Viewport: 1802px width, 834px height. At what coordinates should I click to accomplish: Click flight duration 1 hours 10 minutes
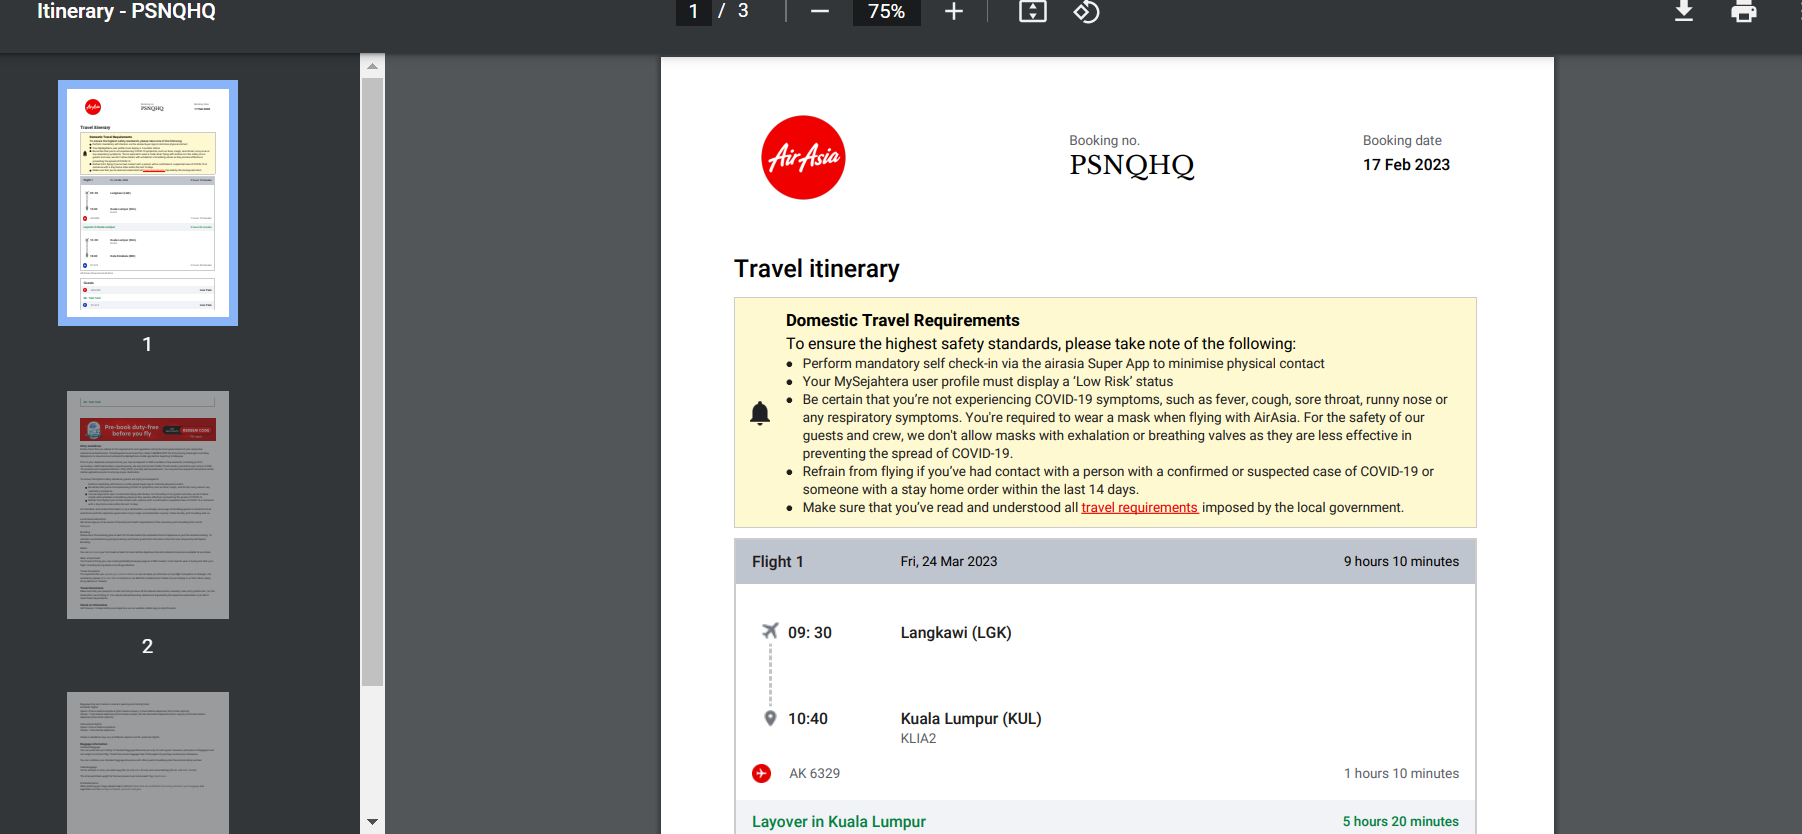pyautogui.click(x=1401, y=774)
